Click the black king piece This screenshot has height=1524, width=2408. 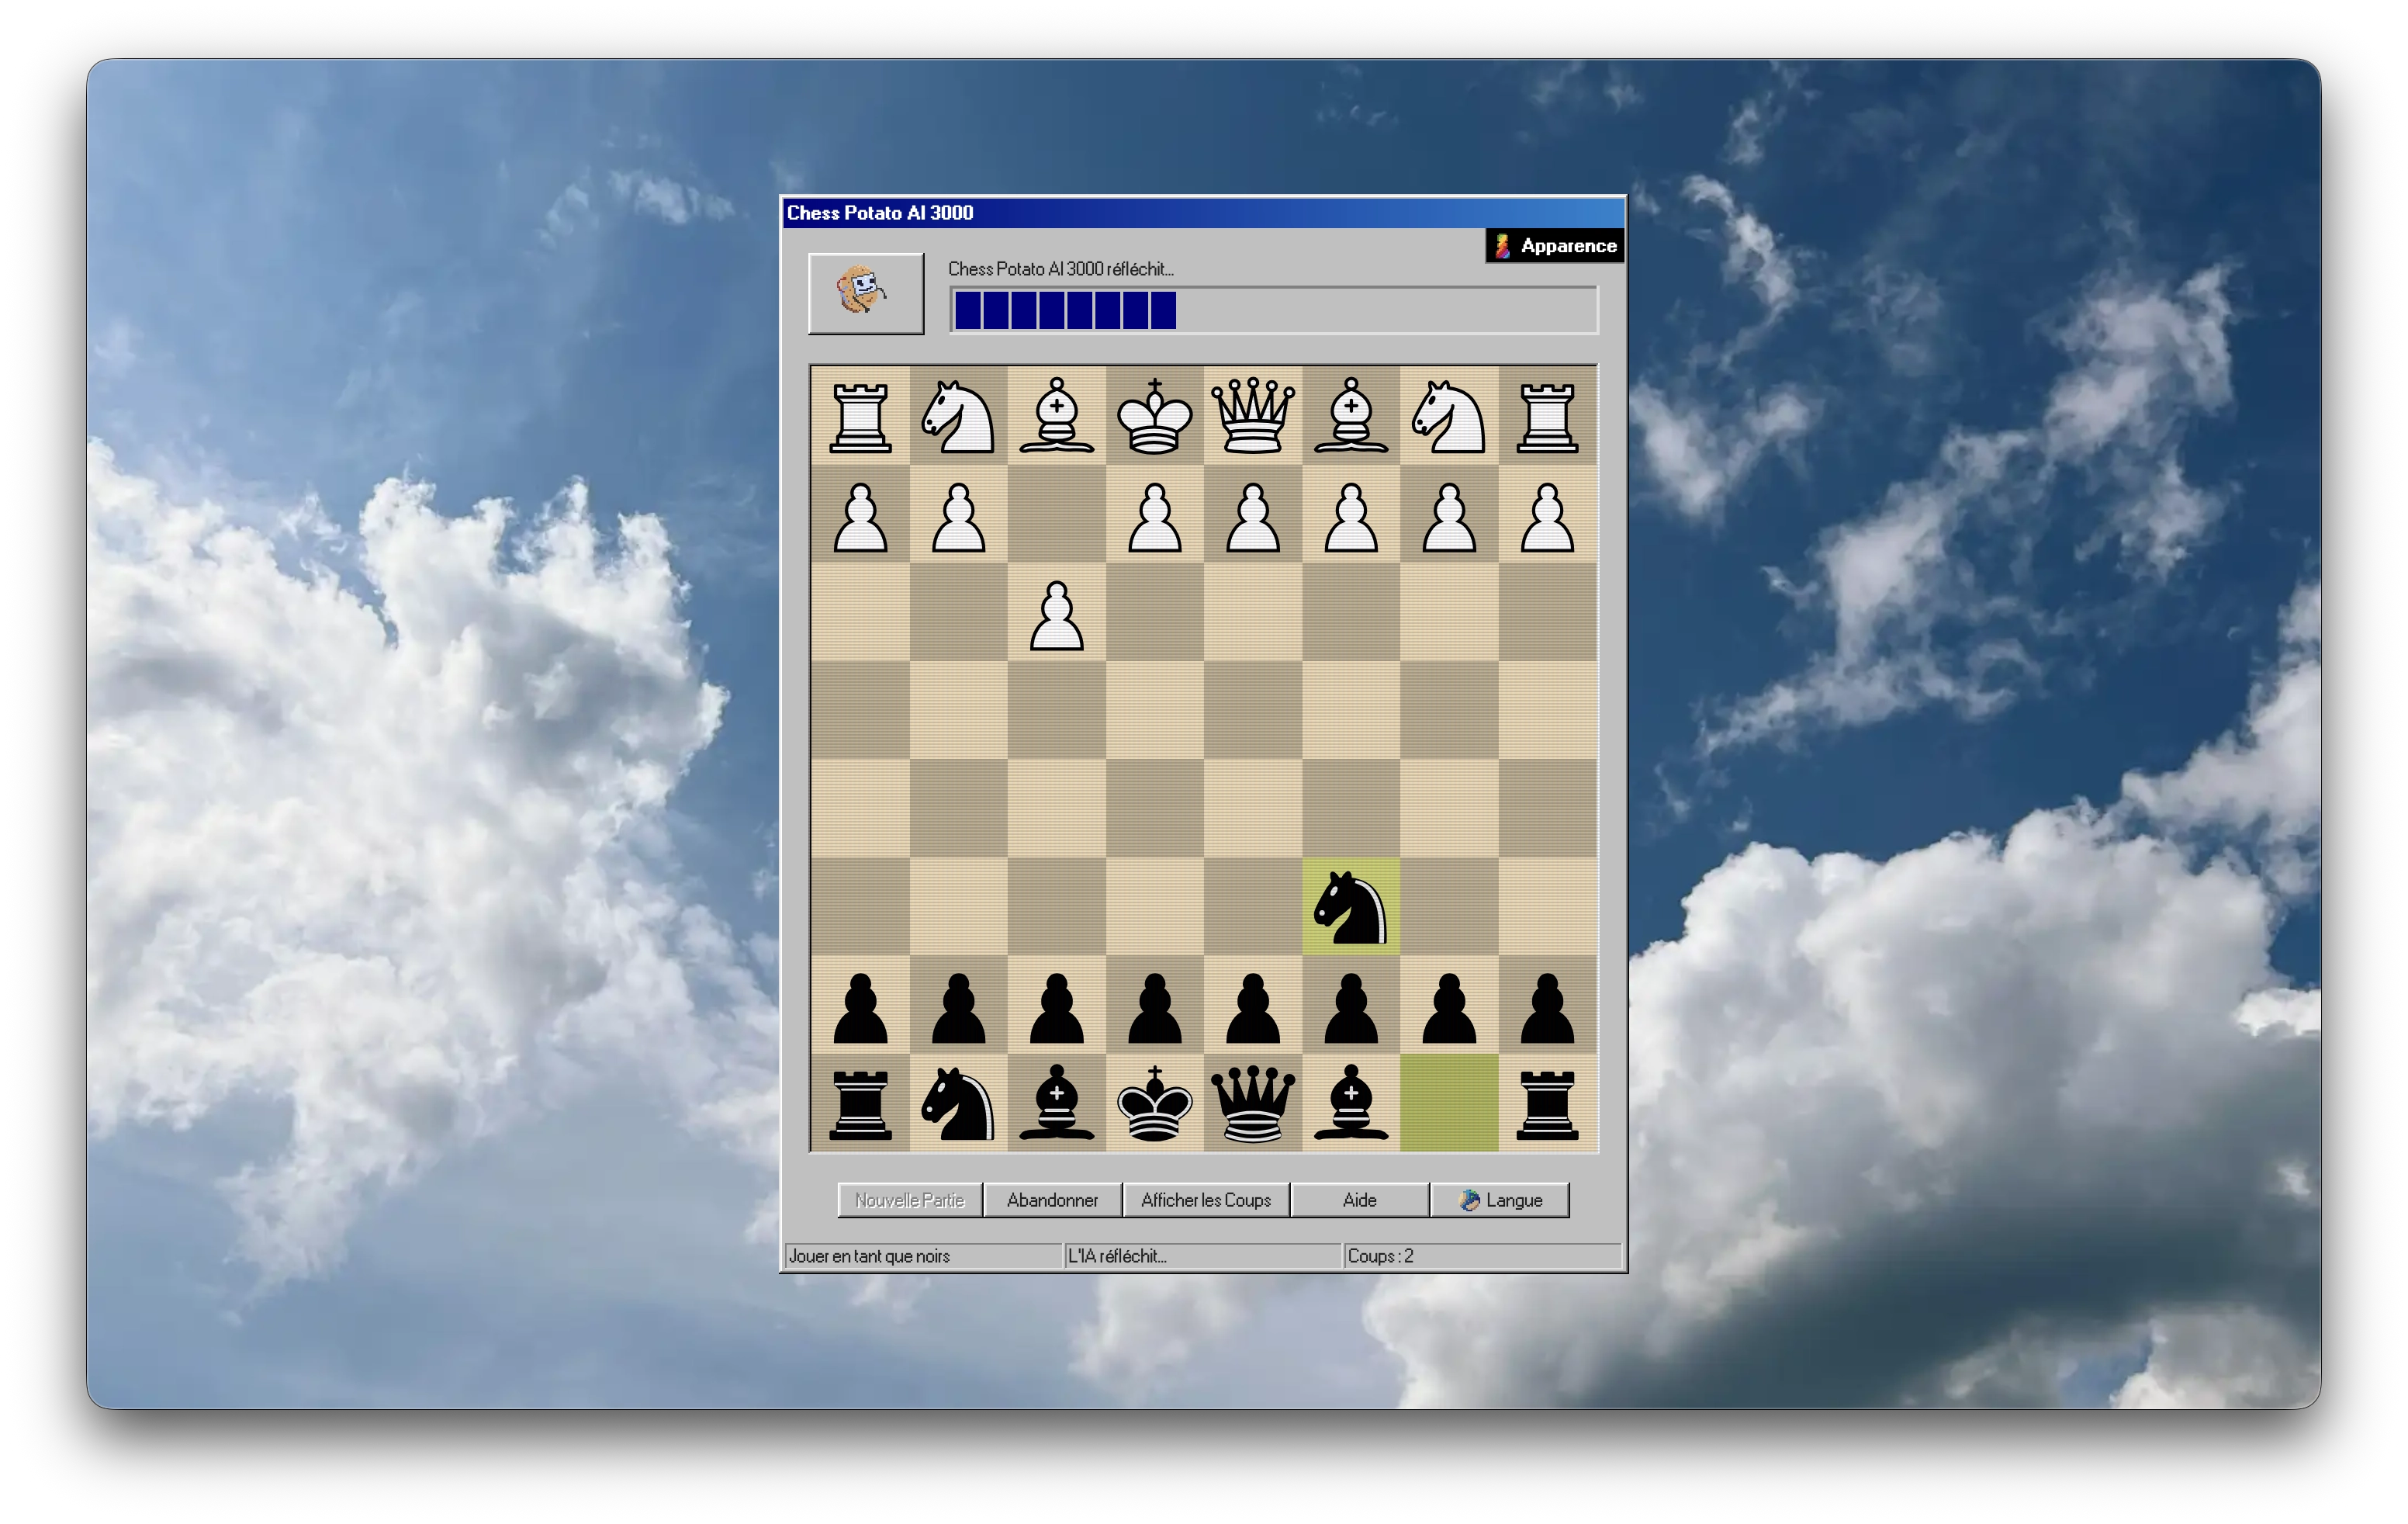1155,1108
